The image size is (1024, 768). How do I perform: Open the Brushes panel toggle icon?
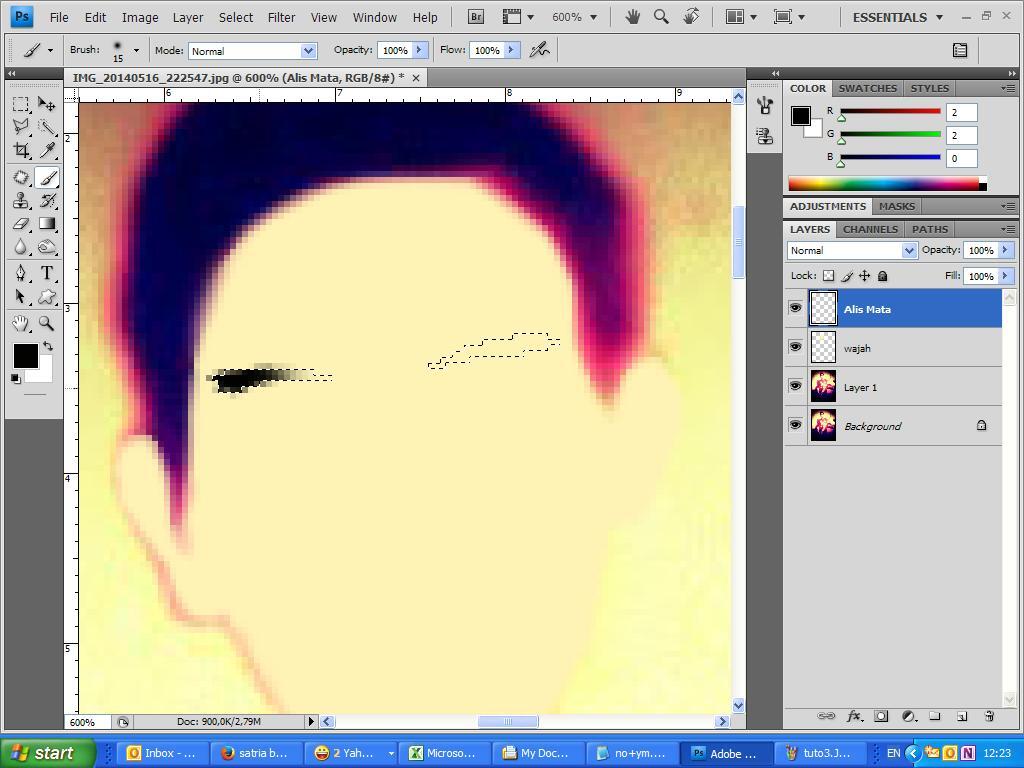tap(960, 50)
